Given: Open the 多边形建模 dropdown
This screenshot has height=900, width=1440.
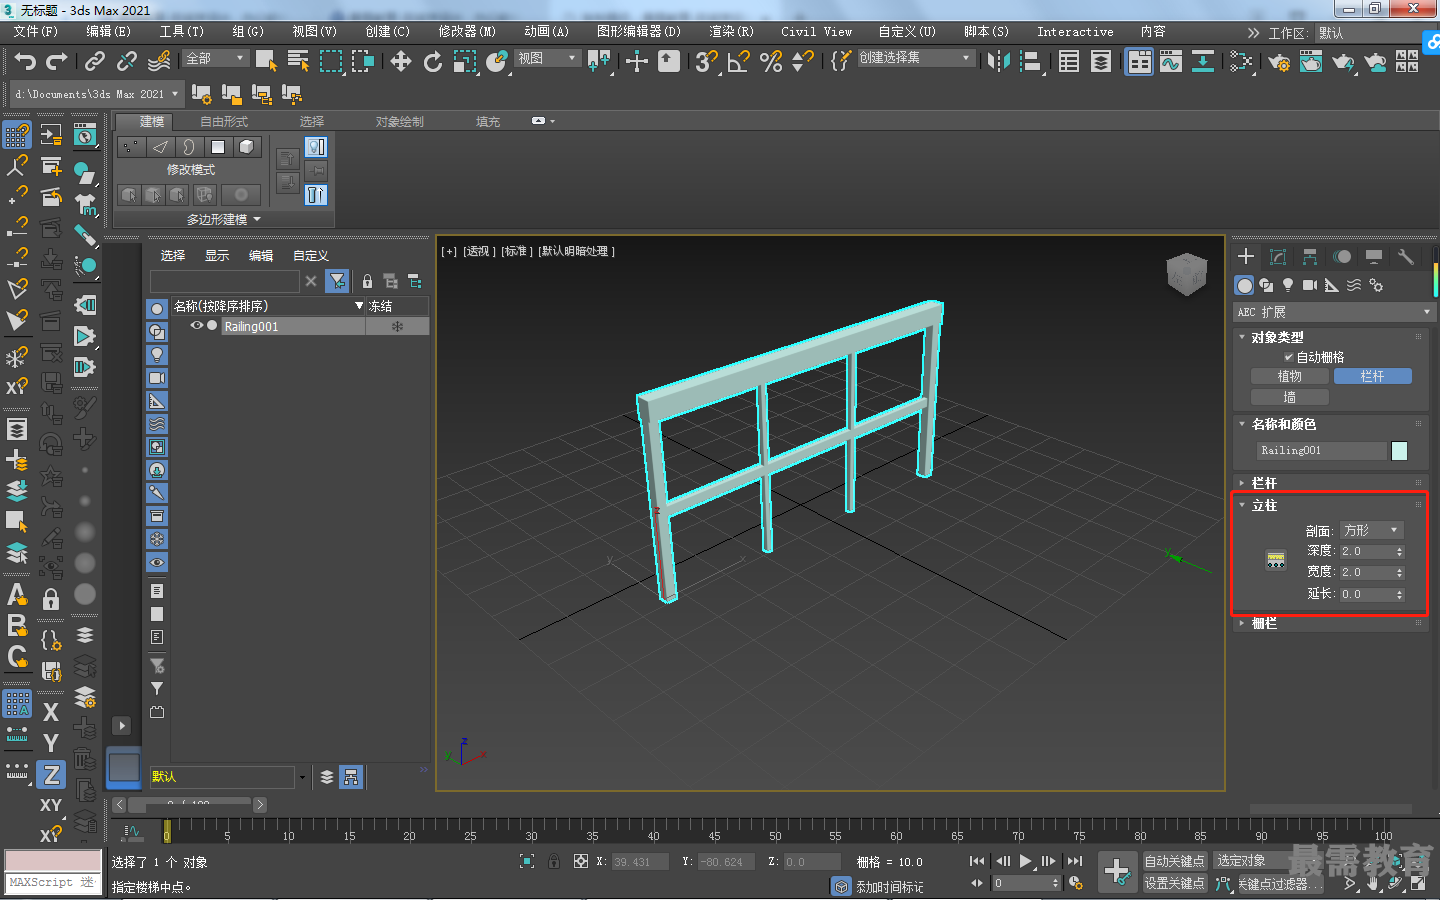Looking at the screenshot, I should tap(223, 219).
